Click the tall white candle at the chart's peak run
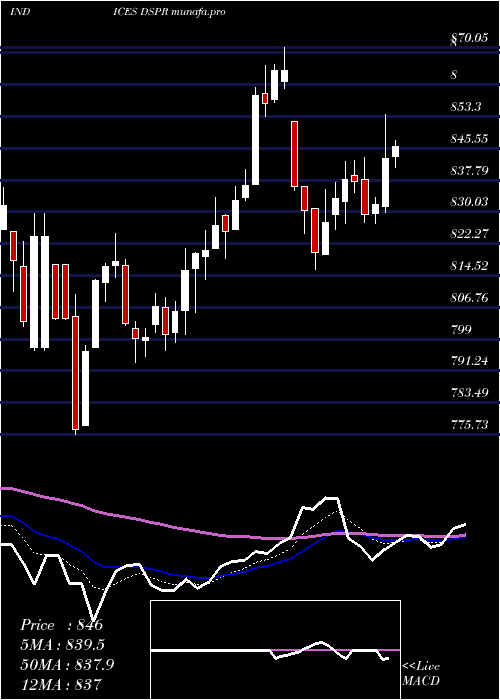500x700 pixels. 255,140
